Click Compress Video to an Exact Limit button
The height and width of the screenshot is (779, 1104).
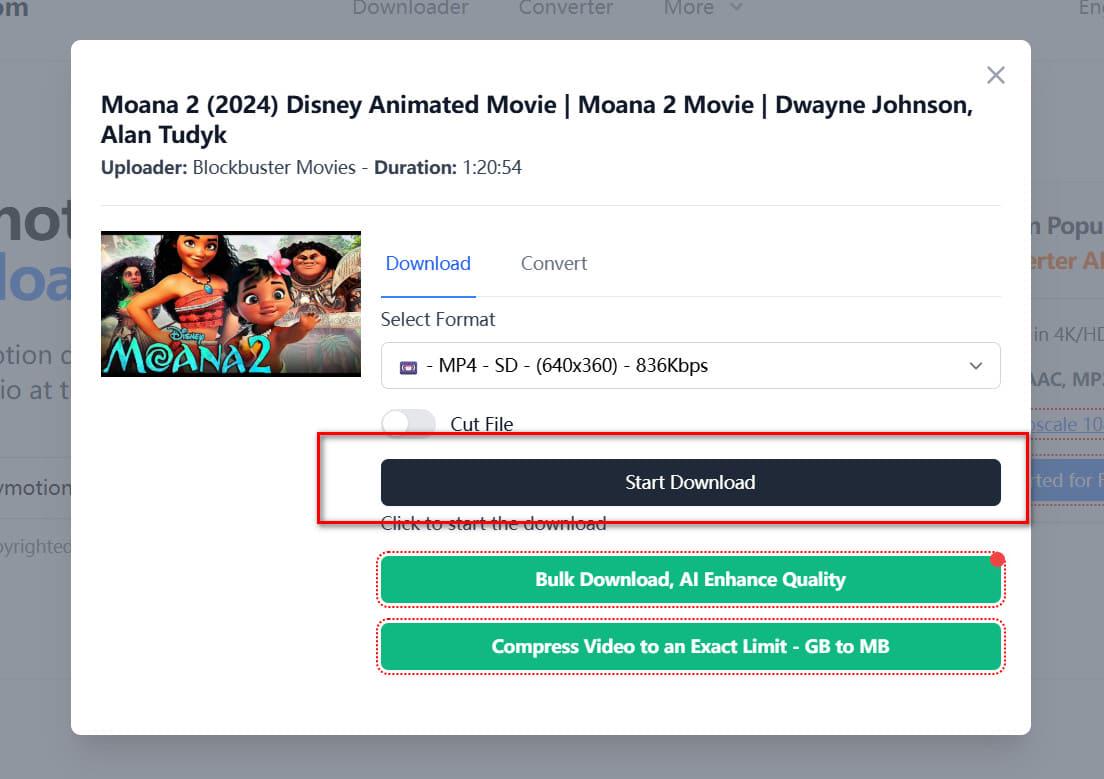pyautogui.click(x=690, y=647)
